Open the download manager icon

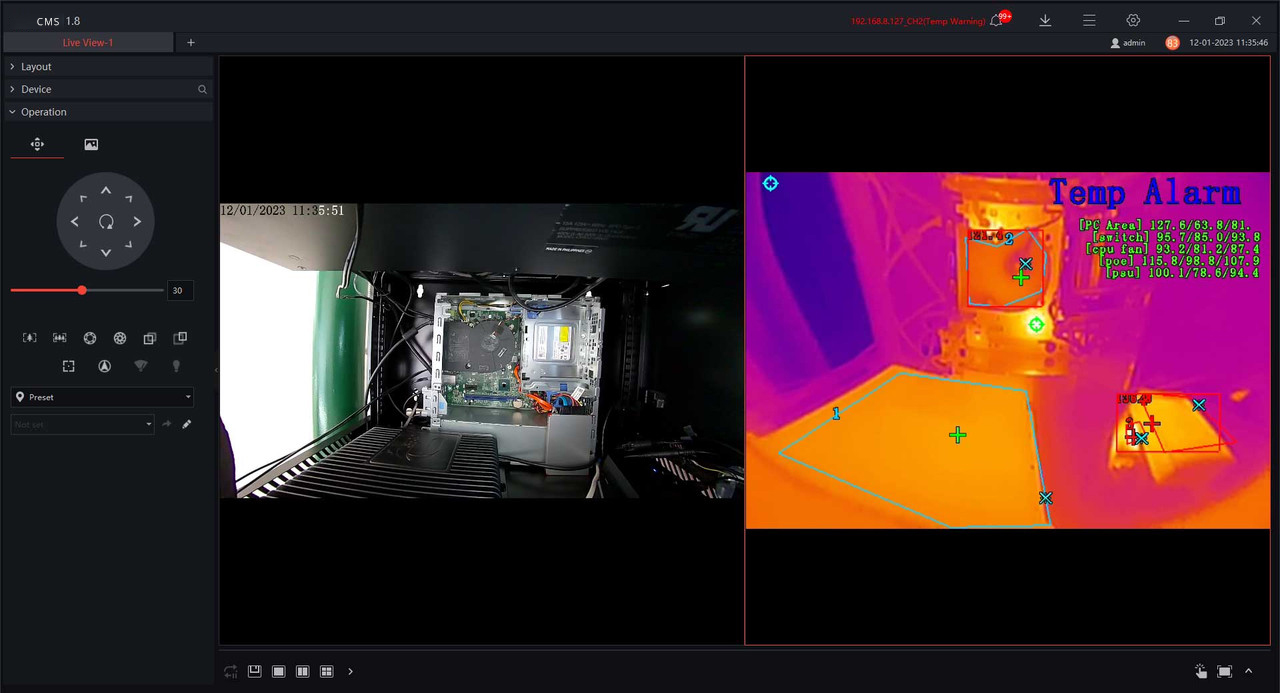point(1045,20)
